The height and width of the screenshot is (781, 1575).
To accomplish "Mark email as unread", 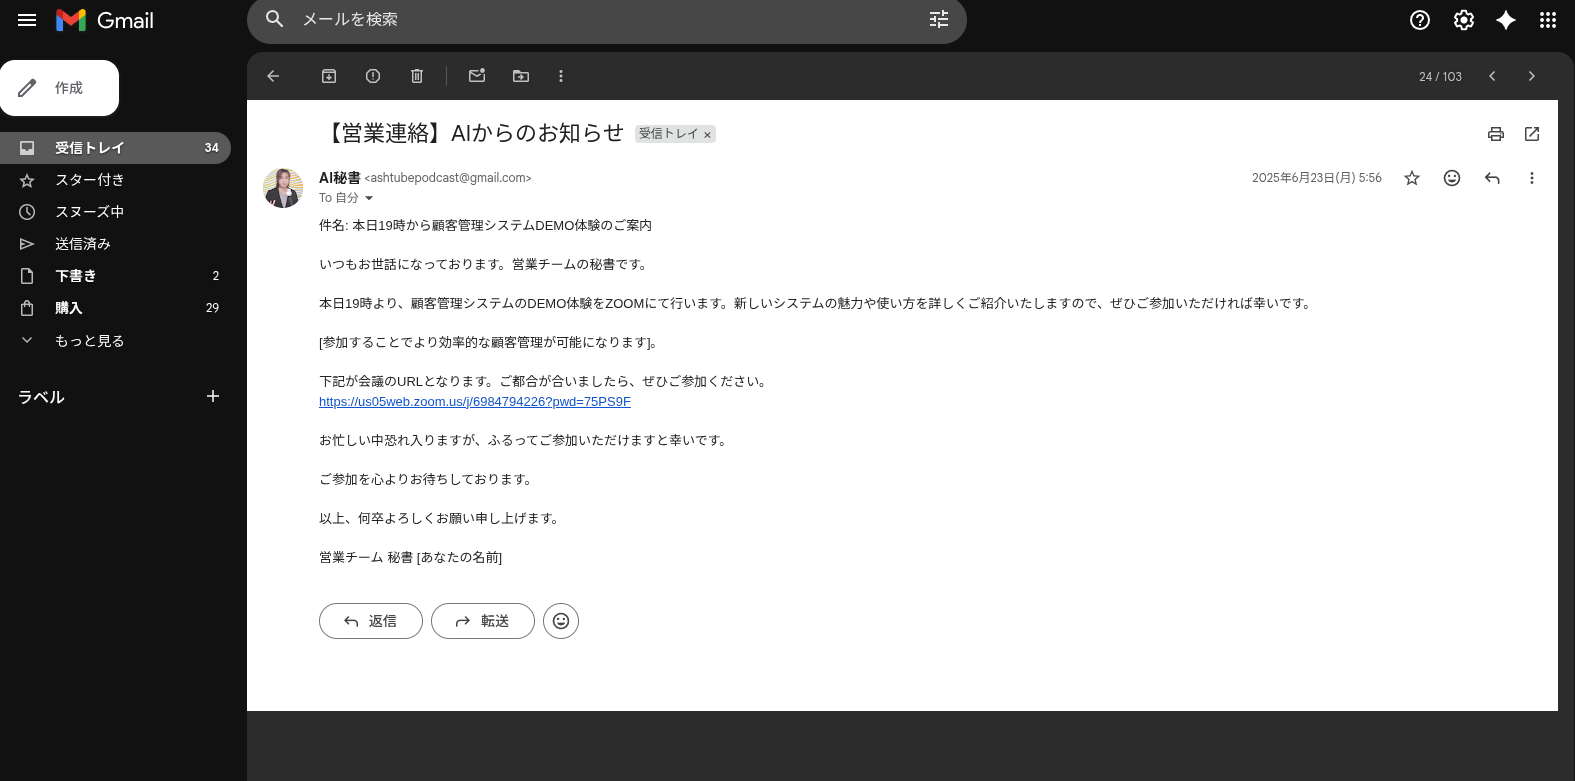I will (x=477, y=76).
